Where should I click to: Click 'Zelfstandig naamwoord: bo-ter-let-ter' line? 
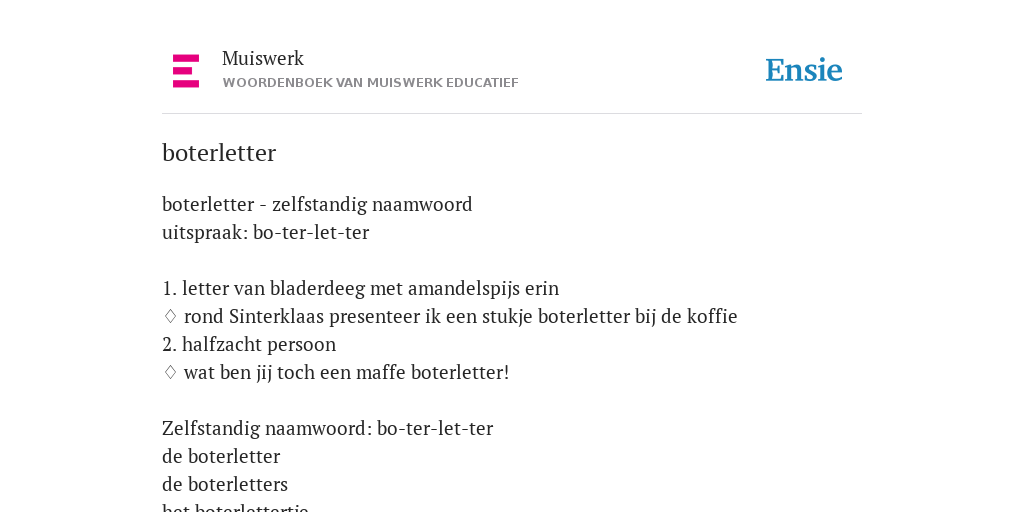(x=327, y=428)
